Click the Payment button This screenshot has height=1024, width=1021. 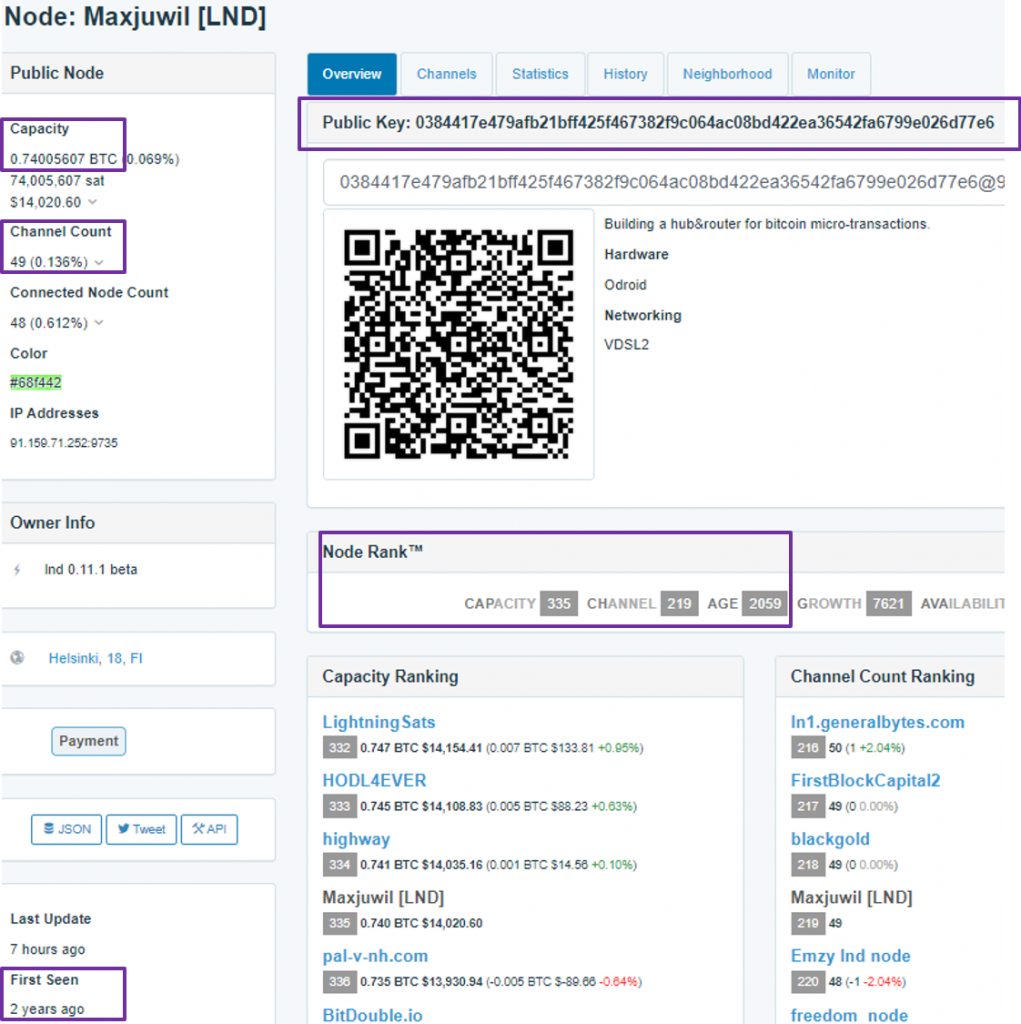(x=89, y=741)
